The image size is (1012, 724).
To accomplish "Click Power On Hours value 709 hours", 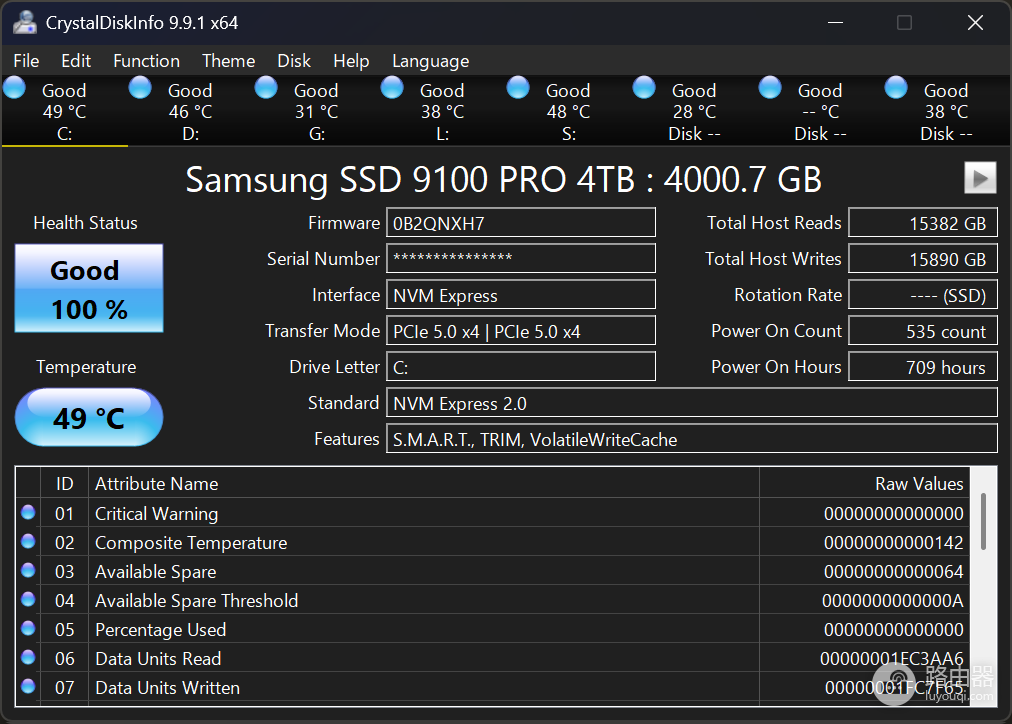I will click(923, 367).
